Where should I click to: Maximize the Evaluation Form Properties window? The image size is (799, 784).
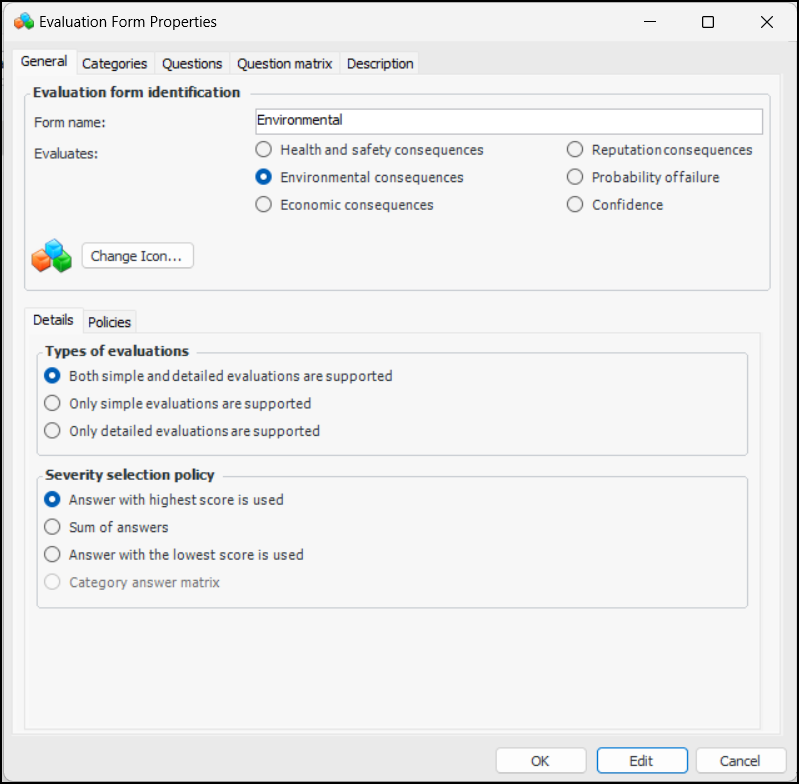(708, 22)
